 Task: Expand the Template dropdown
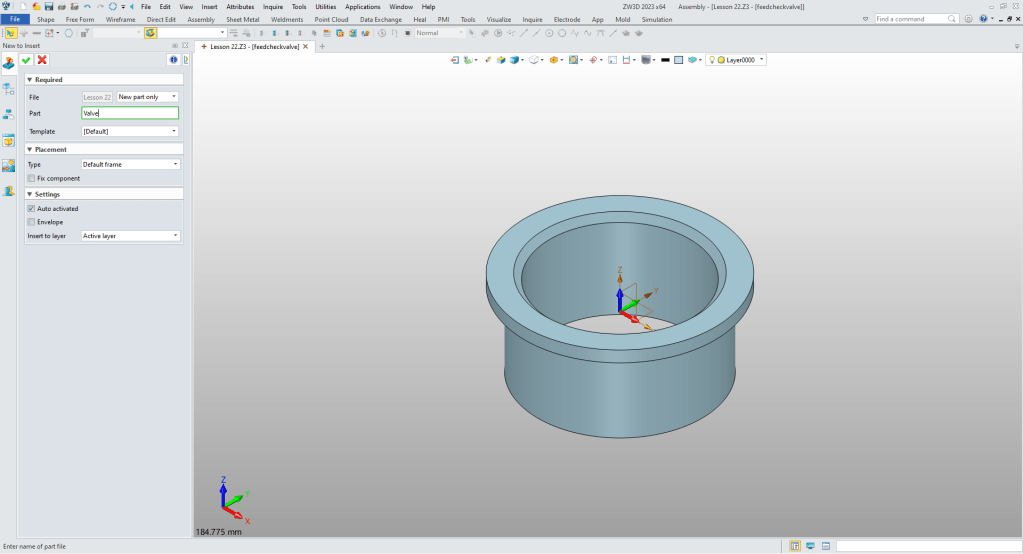[130, 131]
